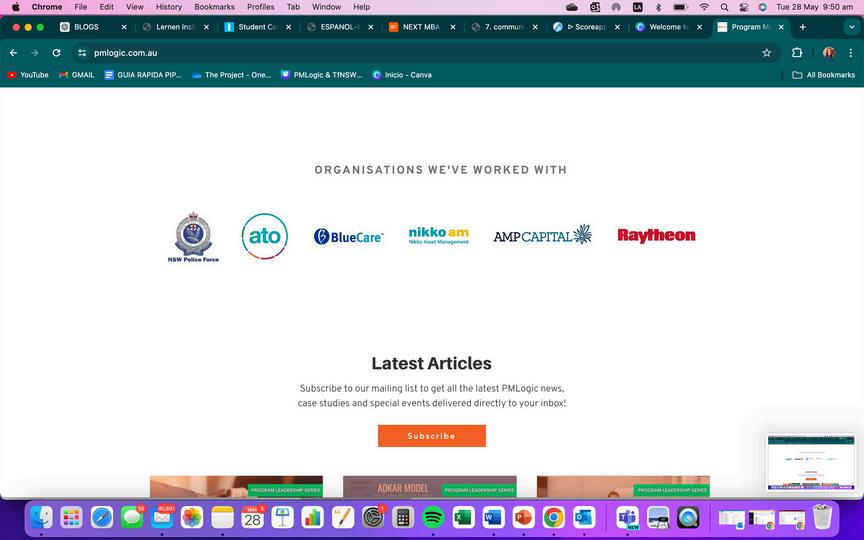
Task: Open Photos from the dock
Action: (x=192, y=517)
